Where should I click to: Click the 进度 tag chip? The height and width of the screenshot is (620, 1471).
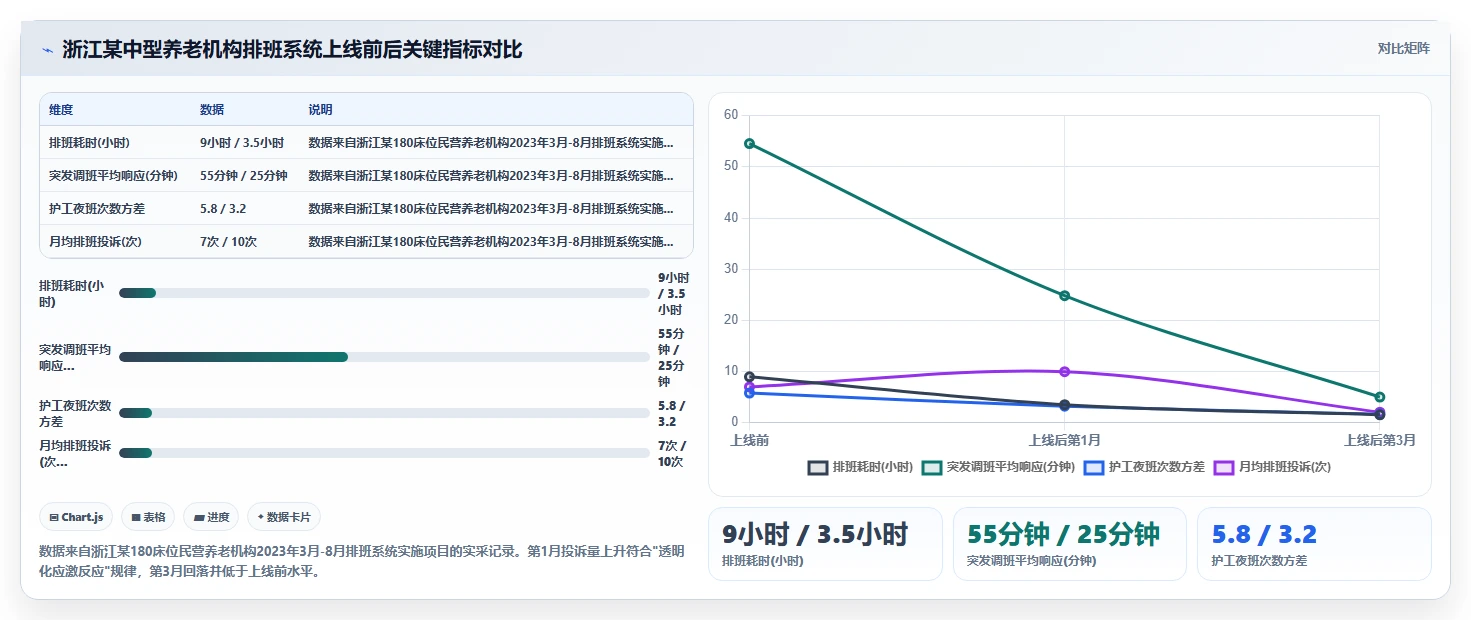211,517
